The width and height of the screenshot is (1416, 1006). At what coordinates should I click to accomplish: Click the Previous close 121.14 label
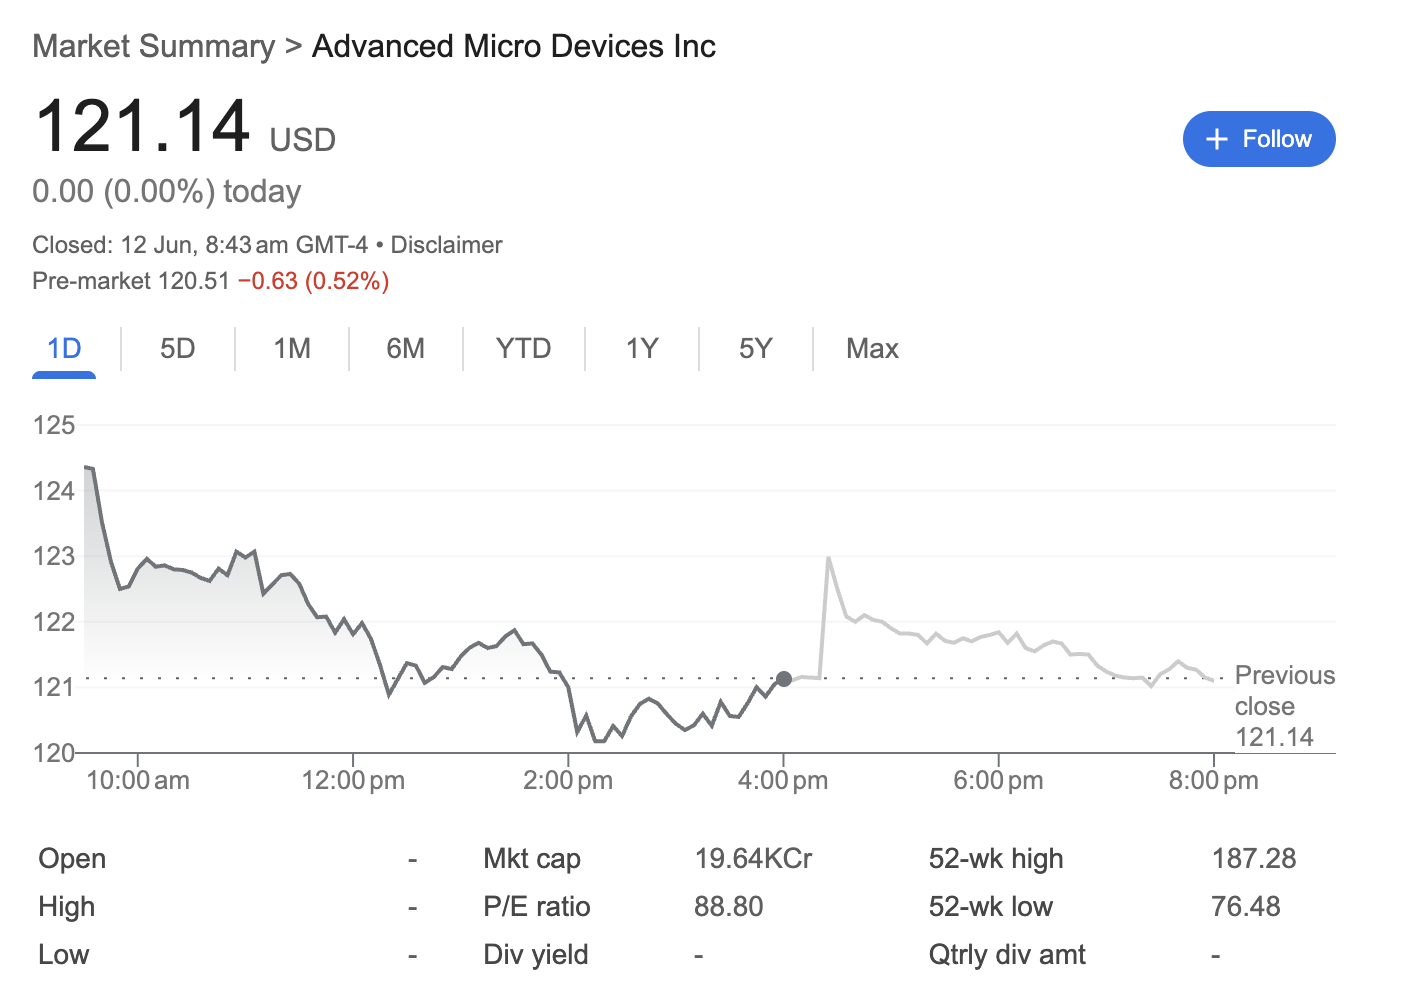[x=1285, y=706]
